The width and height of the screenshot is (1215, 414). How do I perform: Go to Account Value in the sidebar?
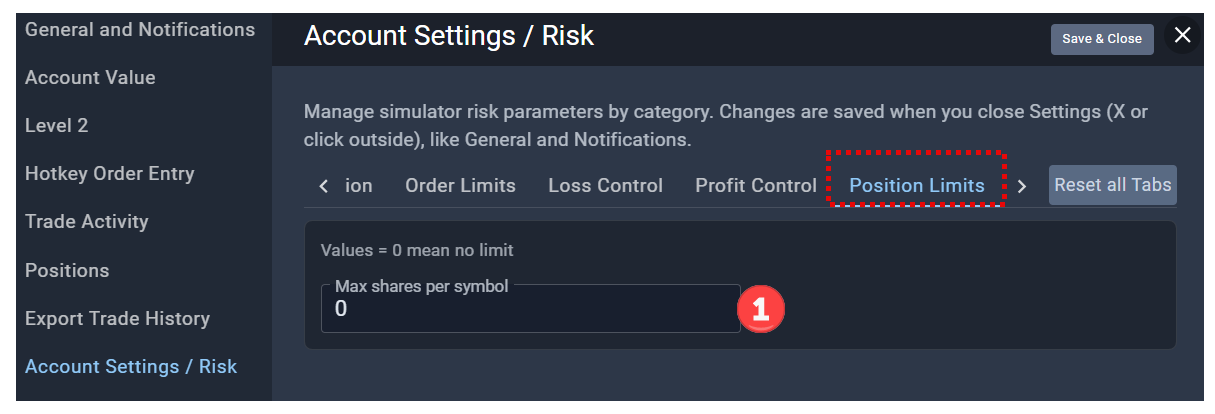pyautogui.click(x=90, y=77)
